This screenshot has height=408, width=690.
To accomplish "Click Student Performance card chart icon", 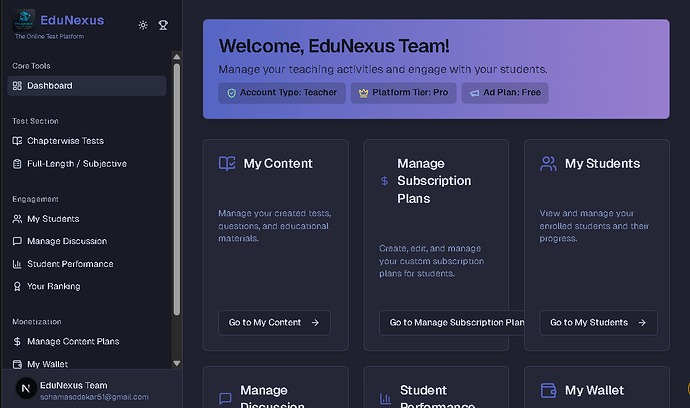I will coord(385,398).
